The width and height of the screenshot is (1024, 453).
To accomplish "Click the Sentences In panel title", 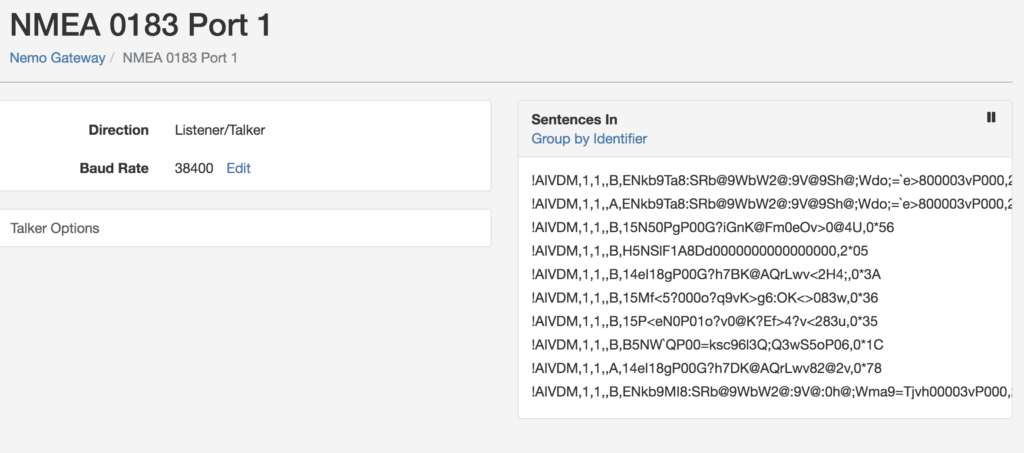I will (x=574, y=119).
